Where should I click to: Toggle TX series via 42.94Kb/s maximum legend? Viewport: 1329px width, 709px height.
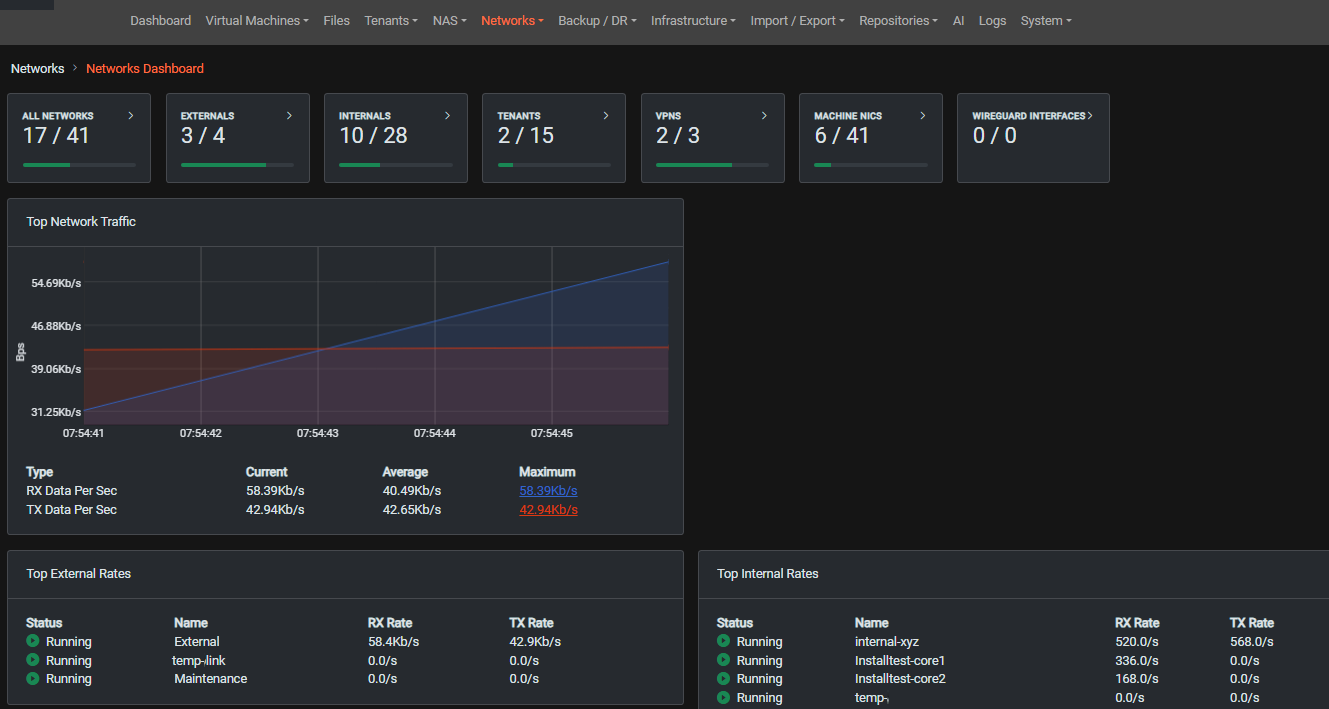click(x=548, y=510)
